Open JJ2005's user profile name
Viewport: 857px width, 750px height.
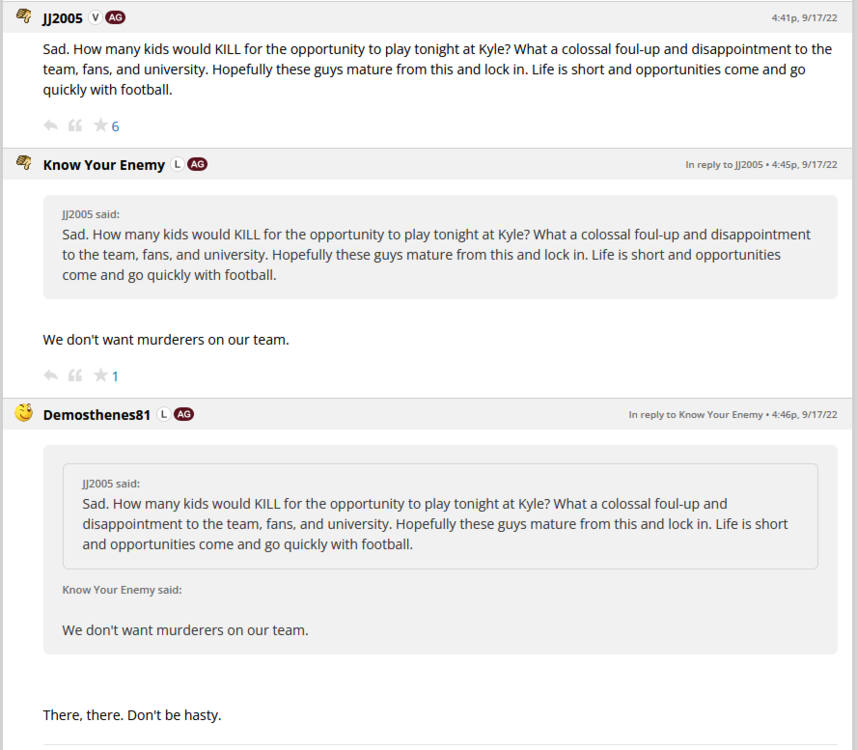[62, 18]
